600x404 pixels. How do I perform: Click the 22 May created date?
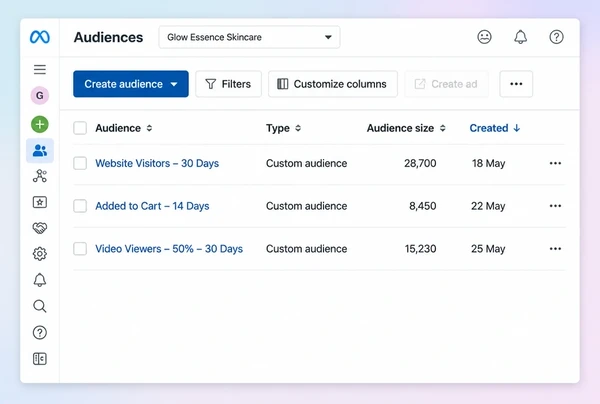tap(488, 206)
